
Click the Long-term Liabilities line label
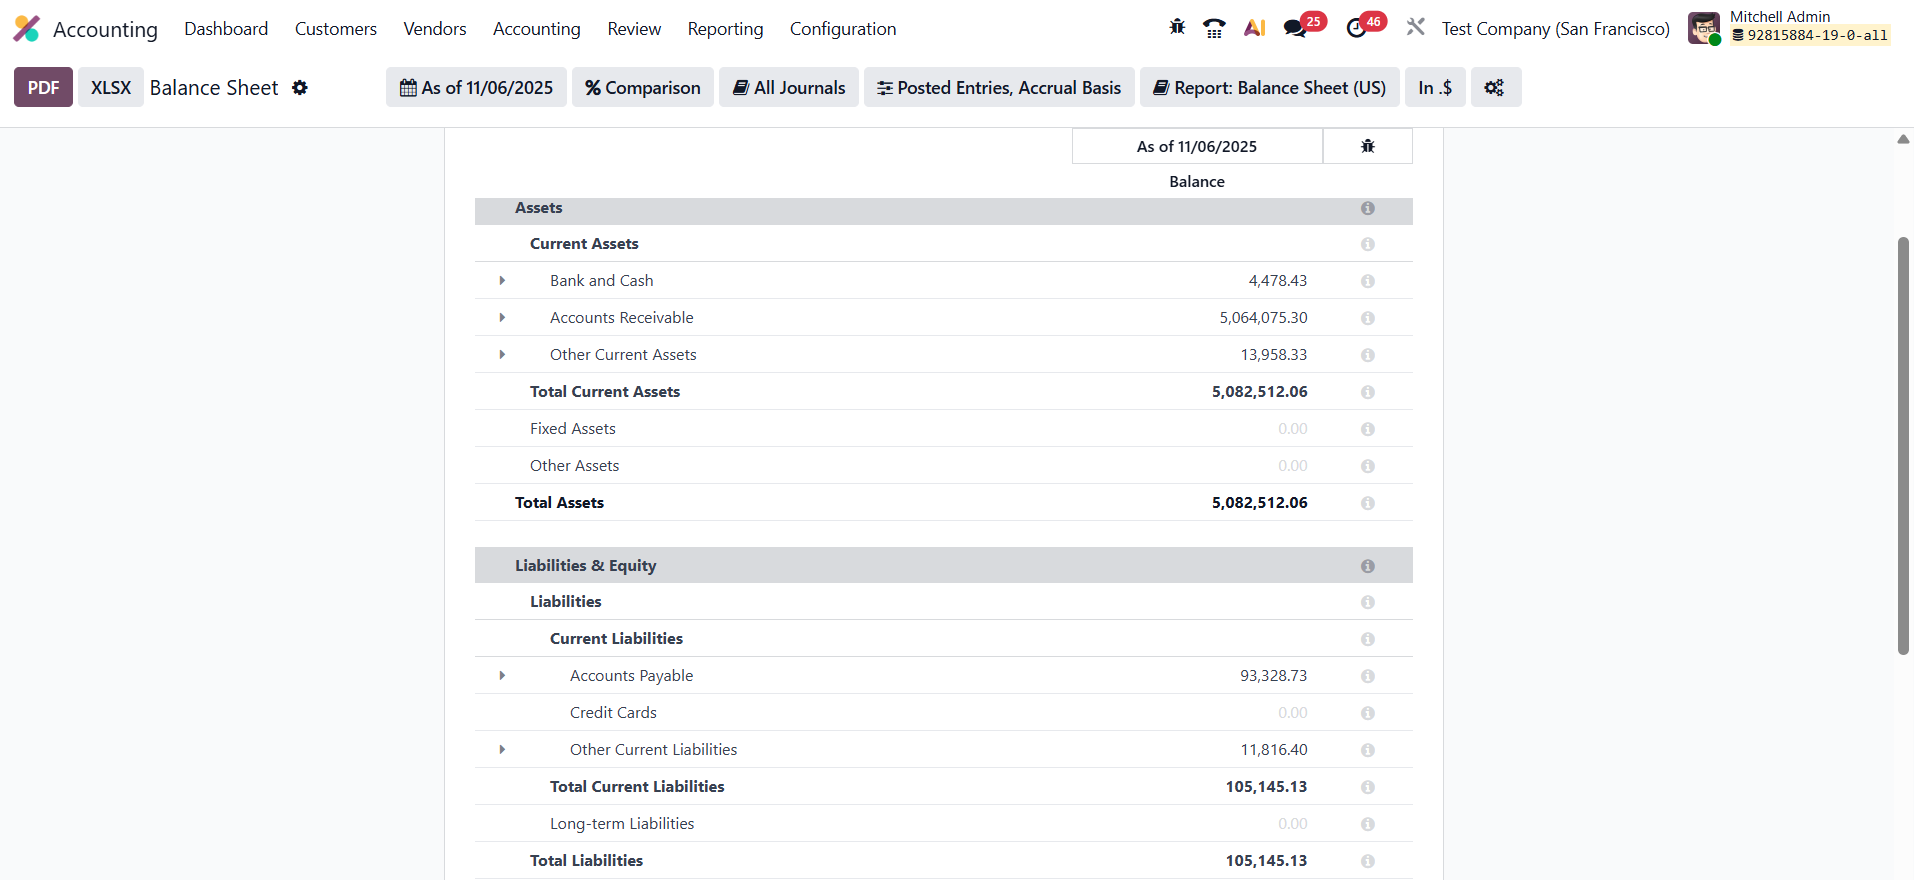coord(622,824)
